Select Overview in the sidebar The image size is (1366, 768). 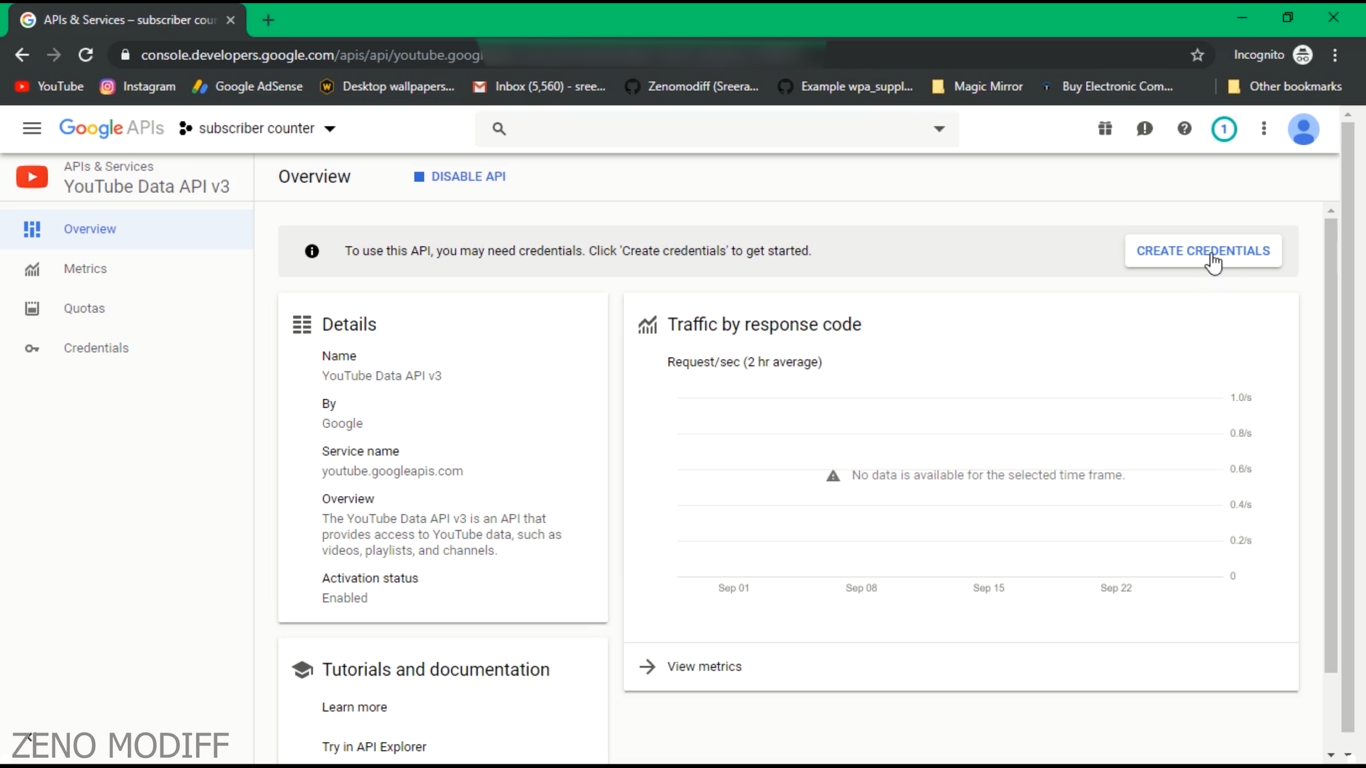click(x=127, y=229)
